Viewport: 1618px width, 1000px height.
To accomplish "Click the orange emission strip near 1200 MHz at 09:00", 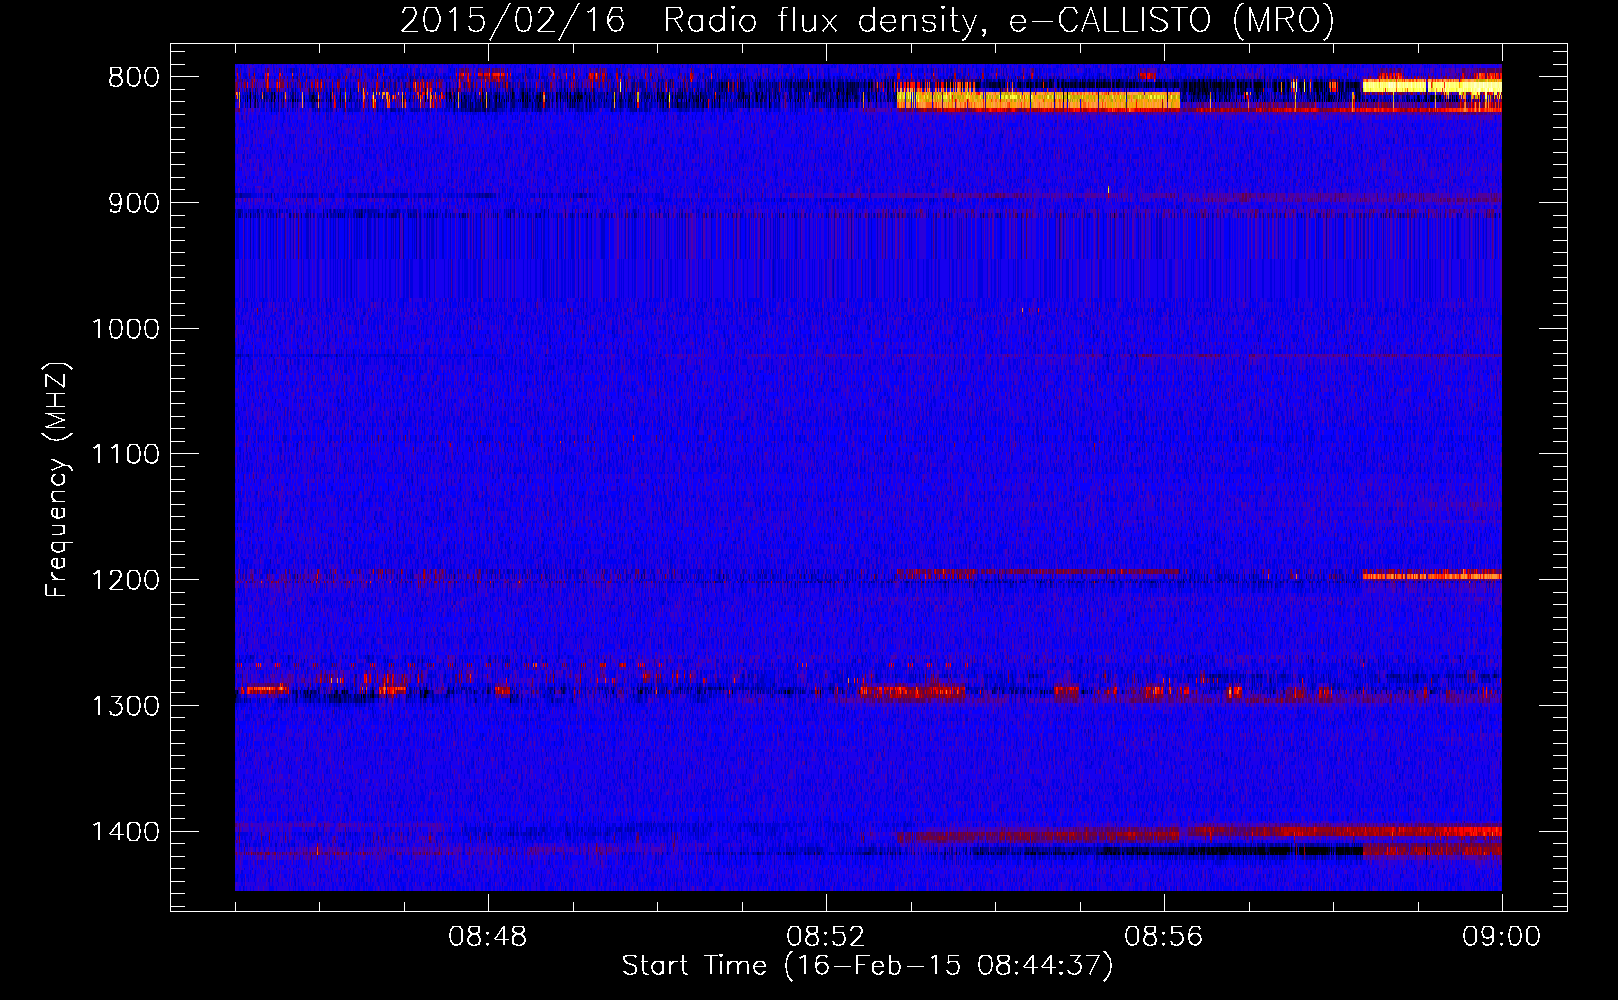I will click(1432, 576).
